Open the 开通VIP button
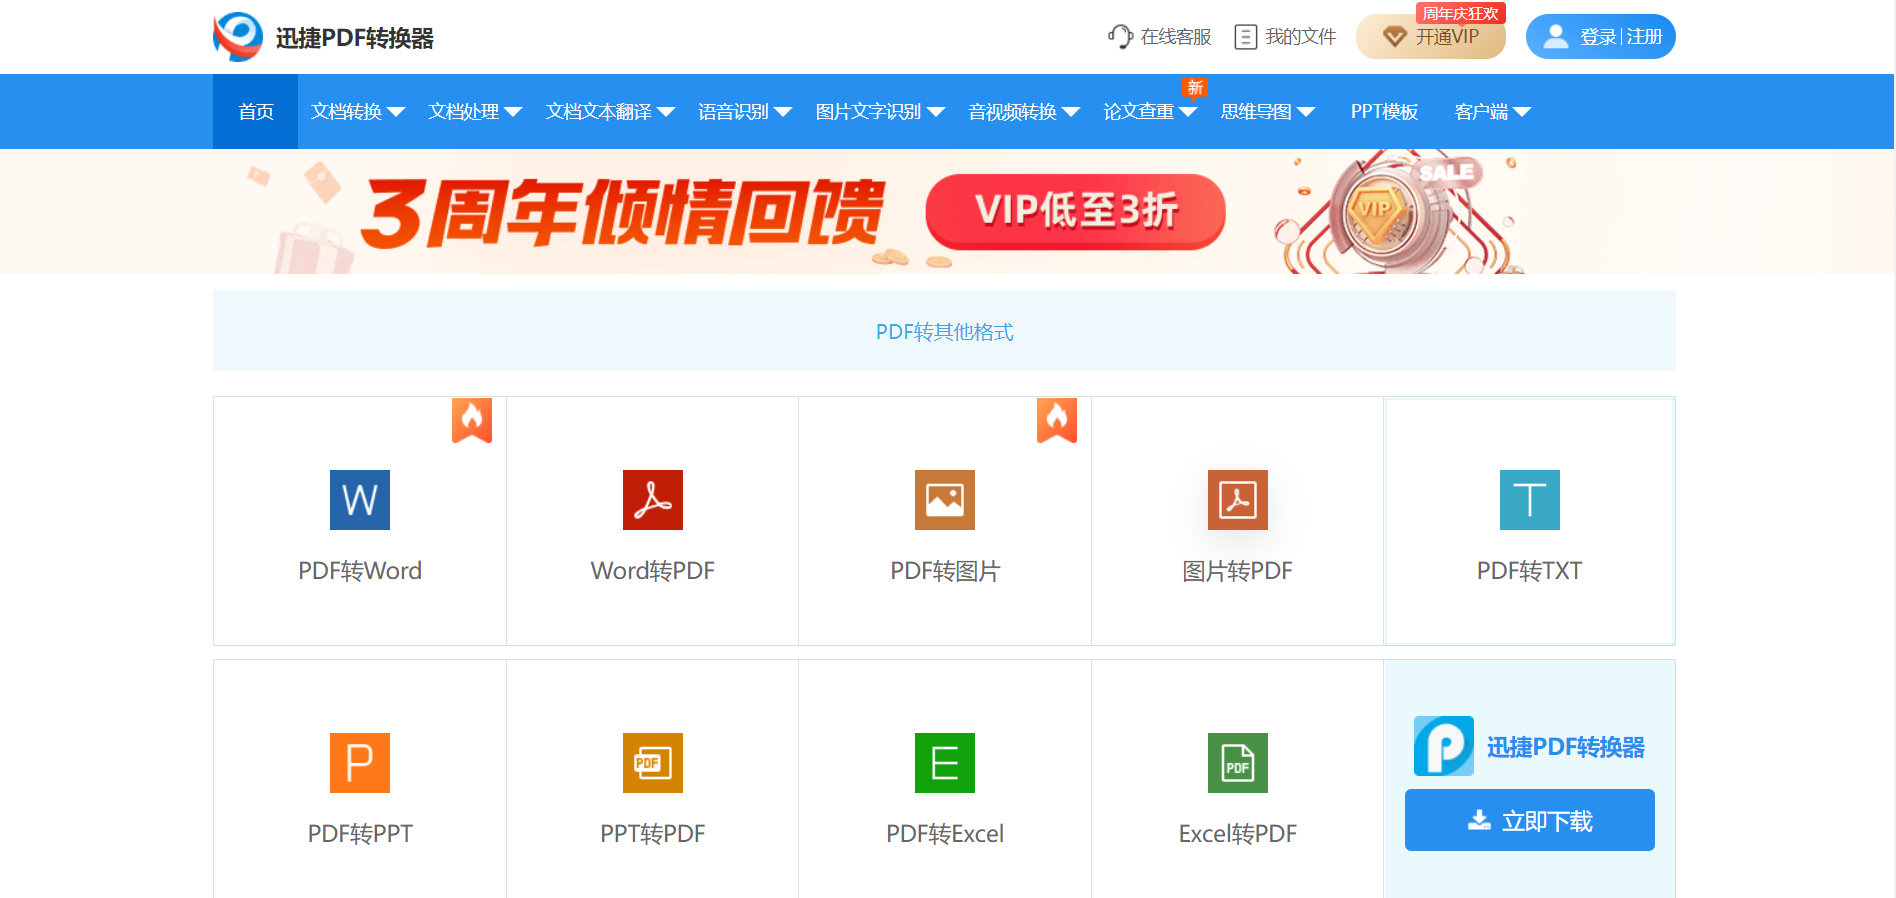Image resolution: width=1896 pixels, height=898 pixels. (x=1431, y=37)
